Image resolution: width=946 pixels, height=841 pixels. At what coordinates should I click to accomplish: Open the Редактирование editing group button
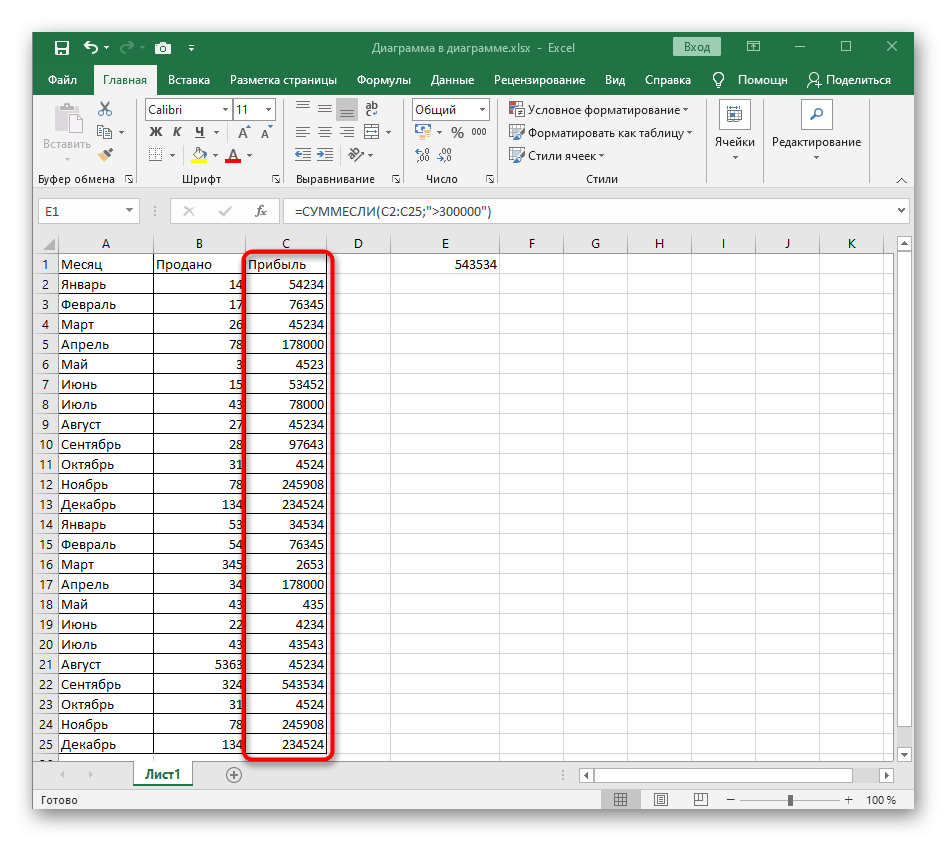(x=816, y=131)
